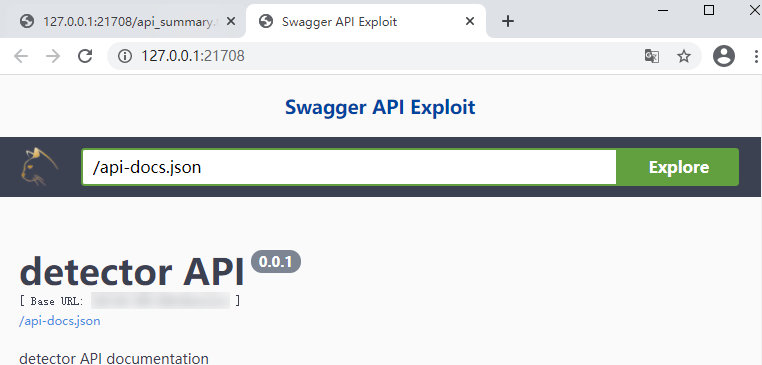Reload the page with the refresh icon

tap(85, 56)
